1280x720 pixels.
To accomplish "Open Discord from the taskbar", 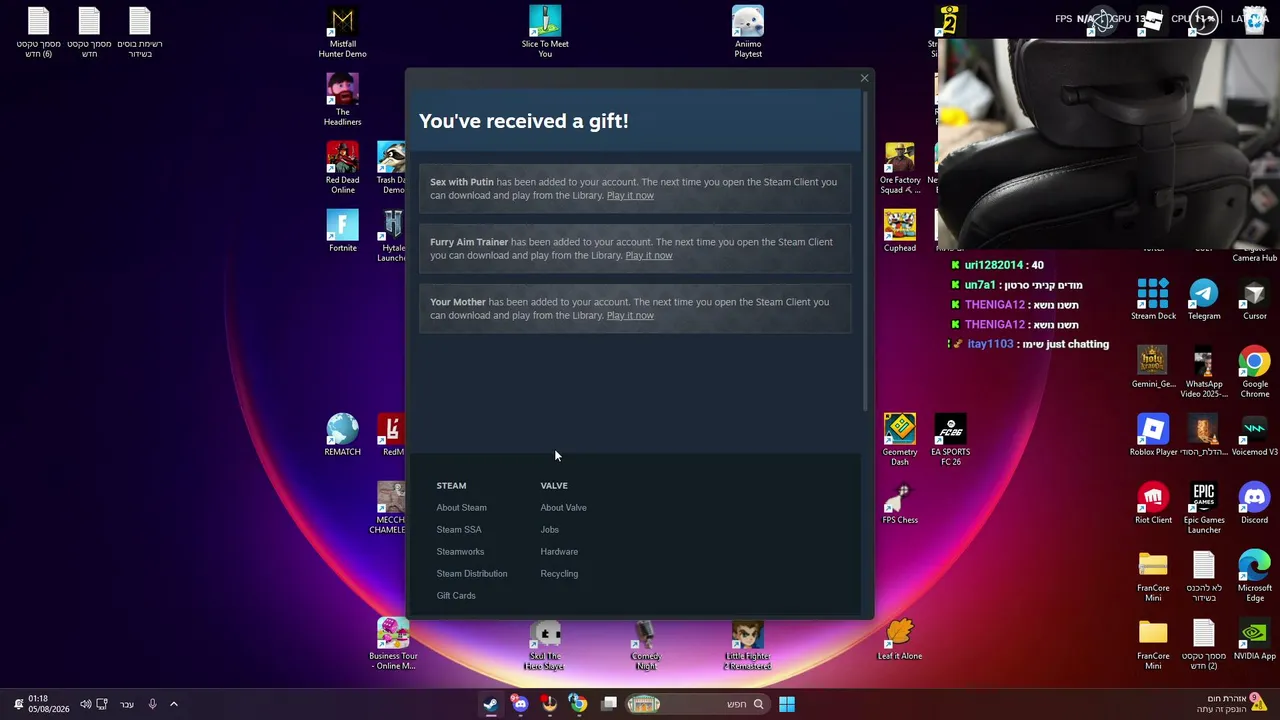I will [x=520, y=704].
